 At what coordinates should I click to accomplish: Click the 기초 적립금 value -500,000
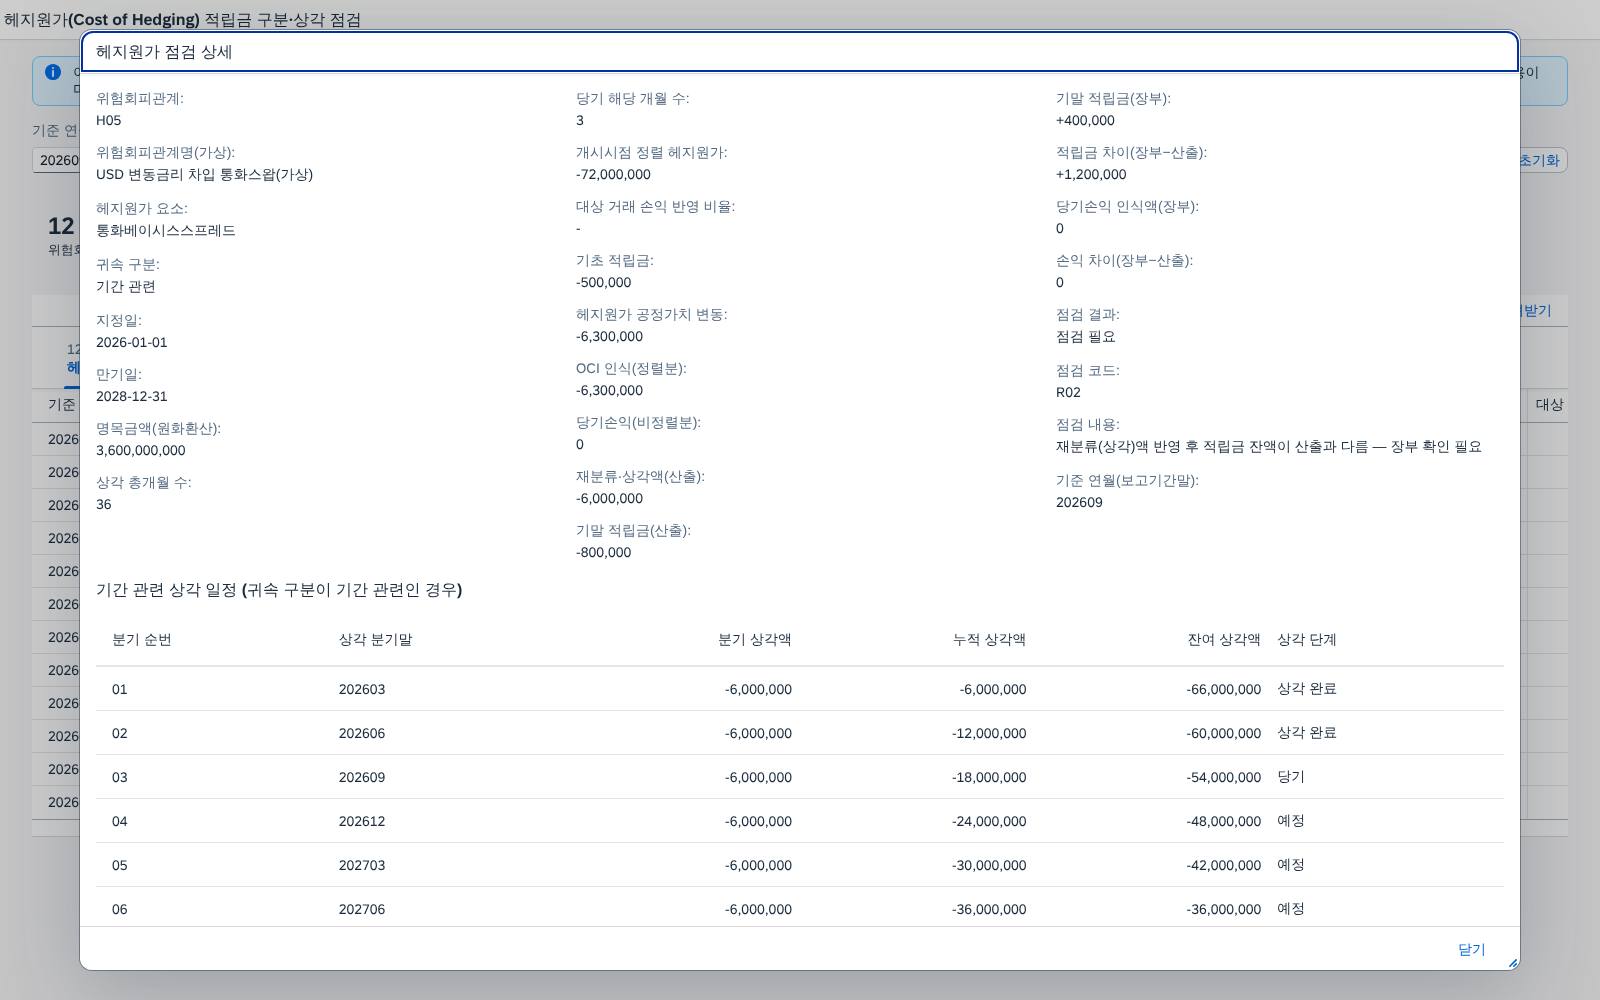pos(604,282)
